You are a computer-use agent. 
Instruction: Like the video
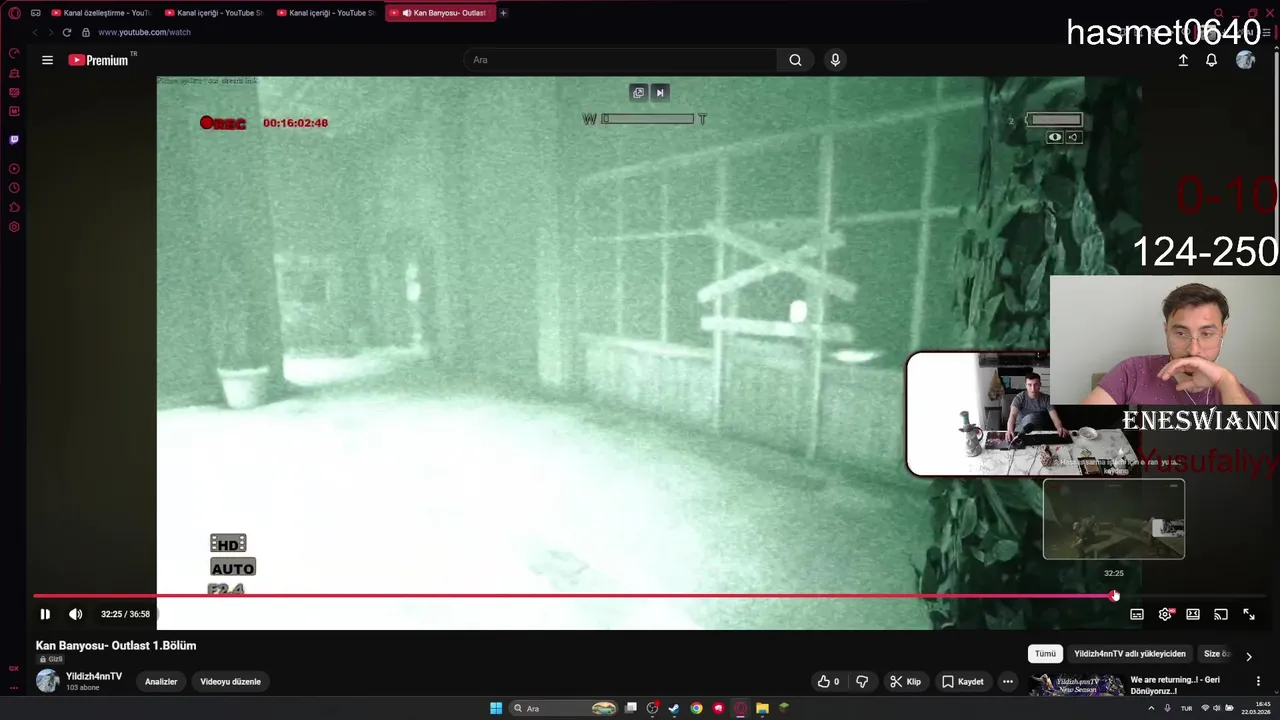pos(828,682)
